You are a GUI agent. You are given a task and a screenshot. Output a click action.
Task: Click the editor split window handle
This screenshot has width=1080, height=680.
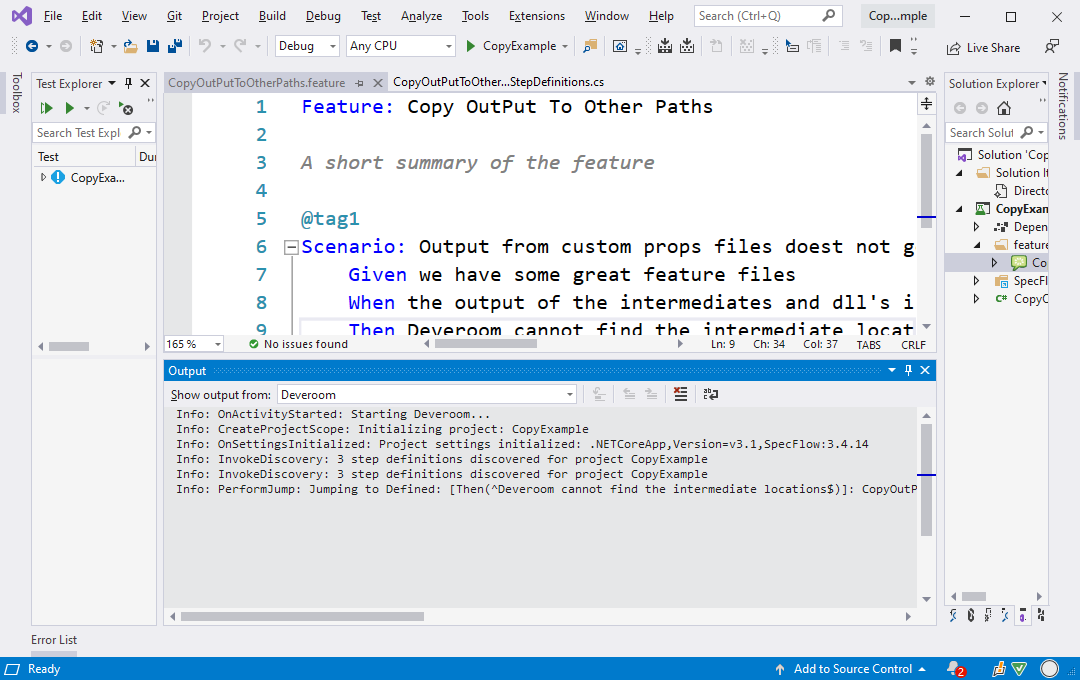click(x=926, y=104)
